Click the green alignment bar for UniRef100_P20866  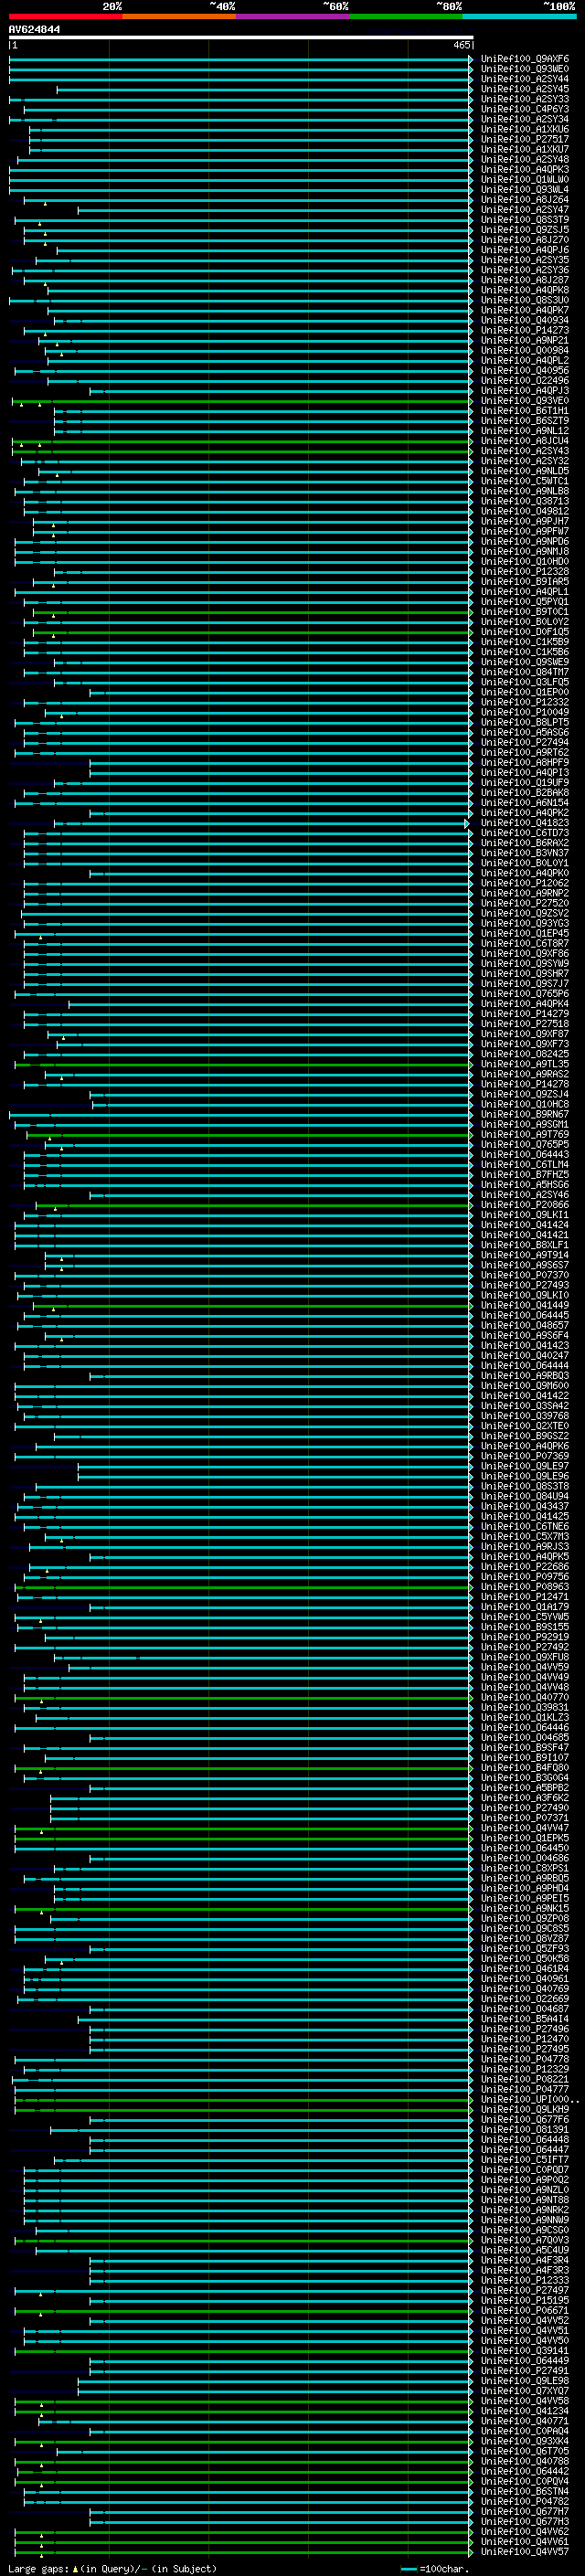click(254, 1205)
